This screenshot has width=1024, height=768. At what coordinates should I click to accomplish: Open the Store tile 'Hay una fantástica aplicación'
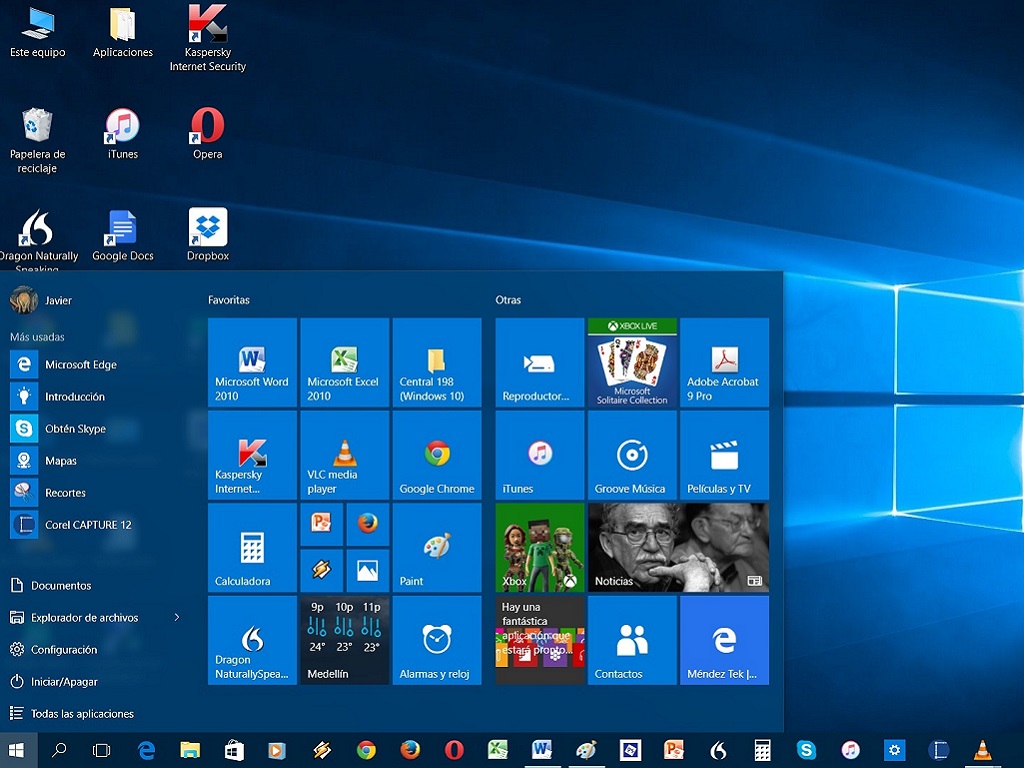point(540,640)
